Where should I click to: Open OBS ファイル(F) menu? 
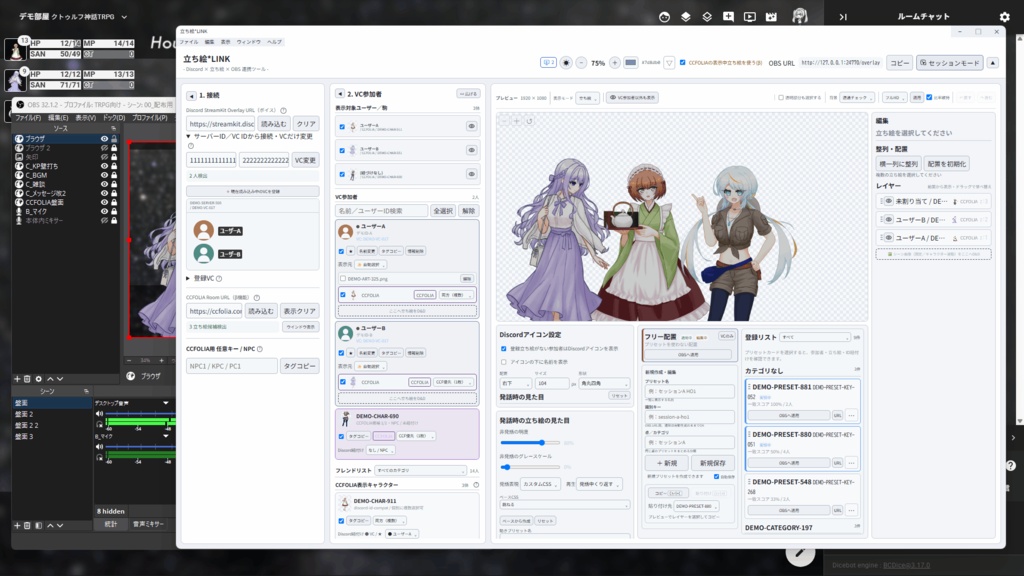pos(28,118)
